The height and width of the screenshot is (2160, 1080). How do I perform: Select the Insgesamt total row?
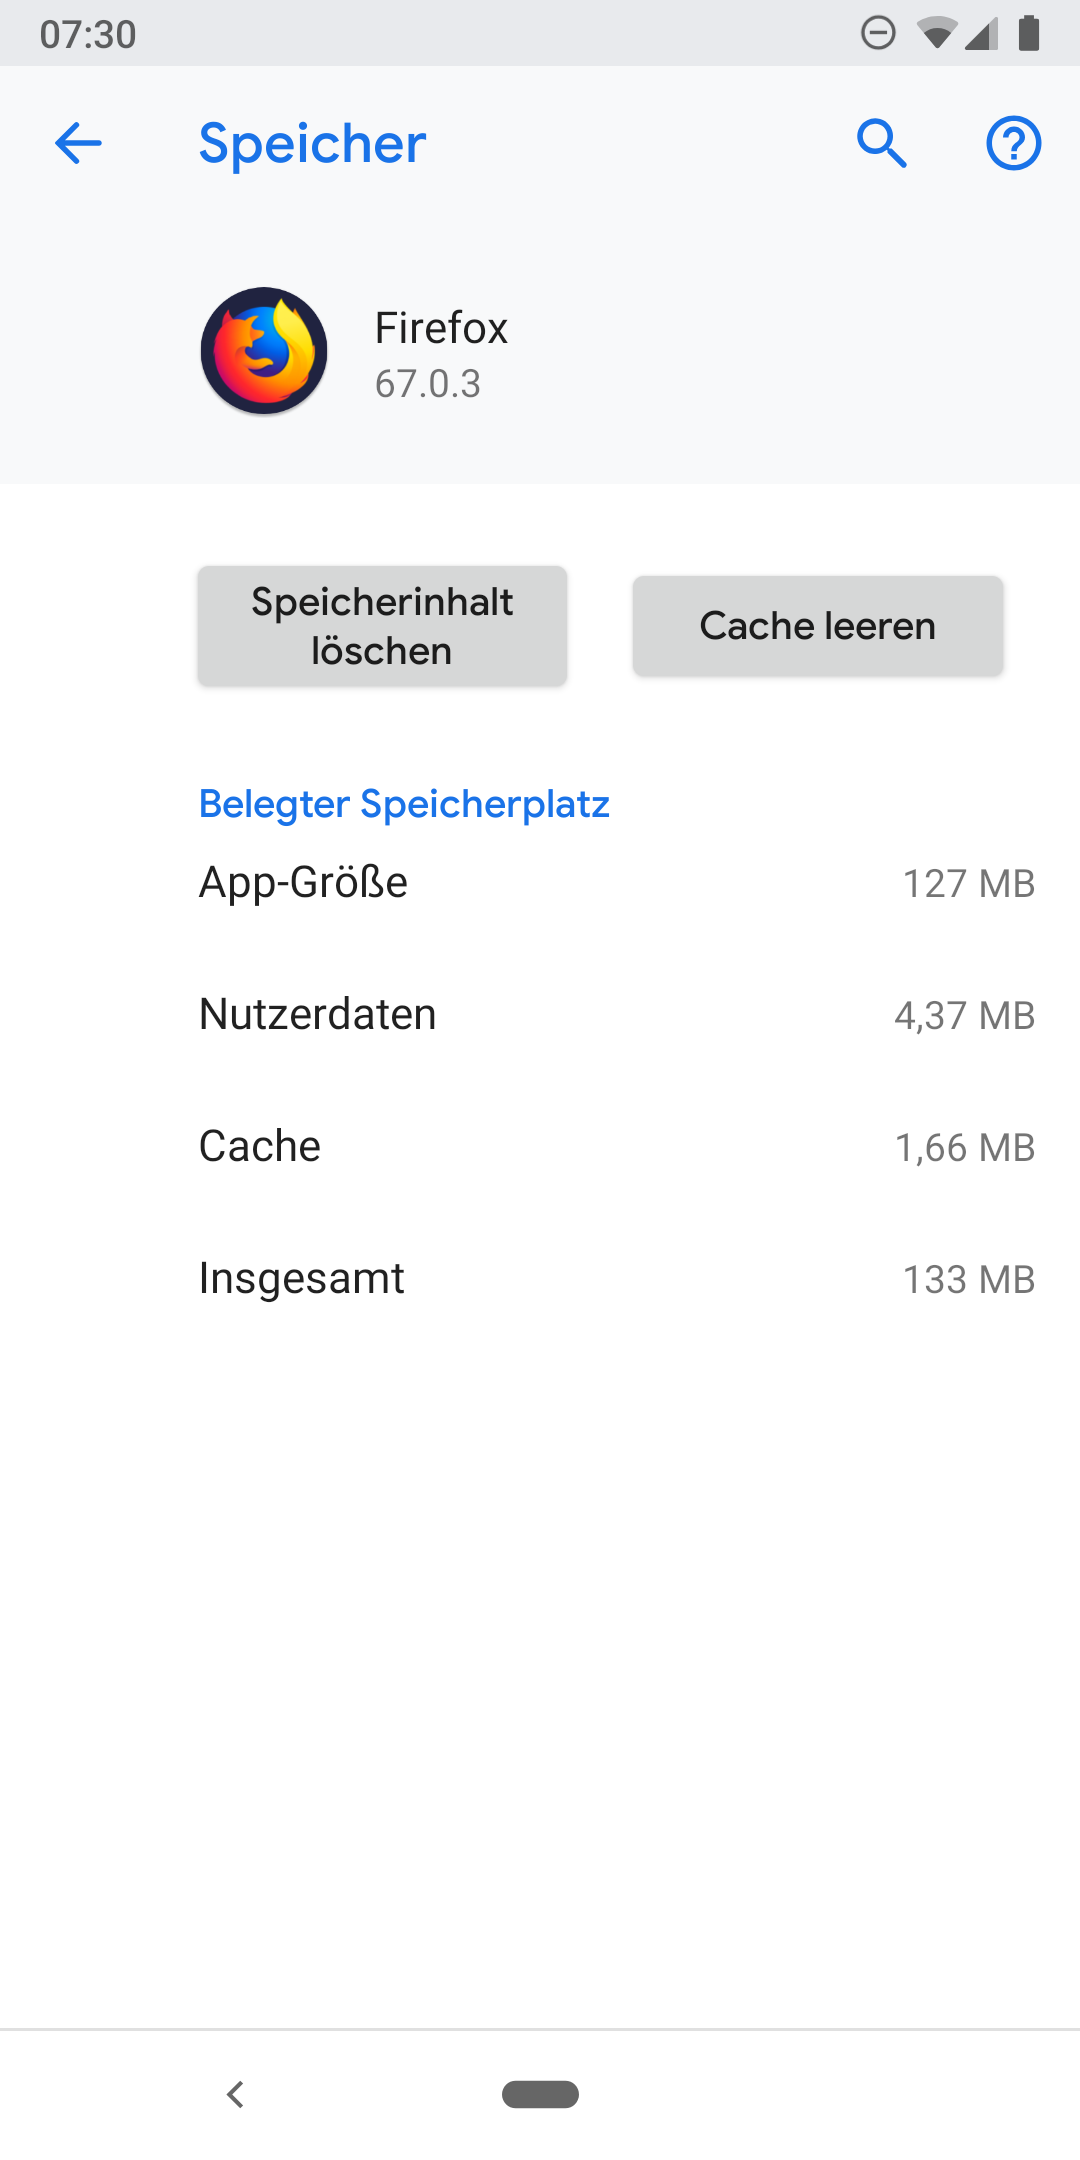(x=615, y=1279)
